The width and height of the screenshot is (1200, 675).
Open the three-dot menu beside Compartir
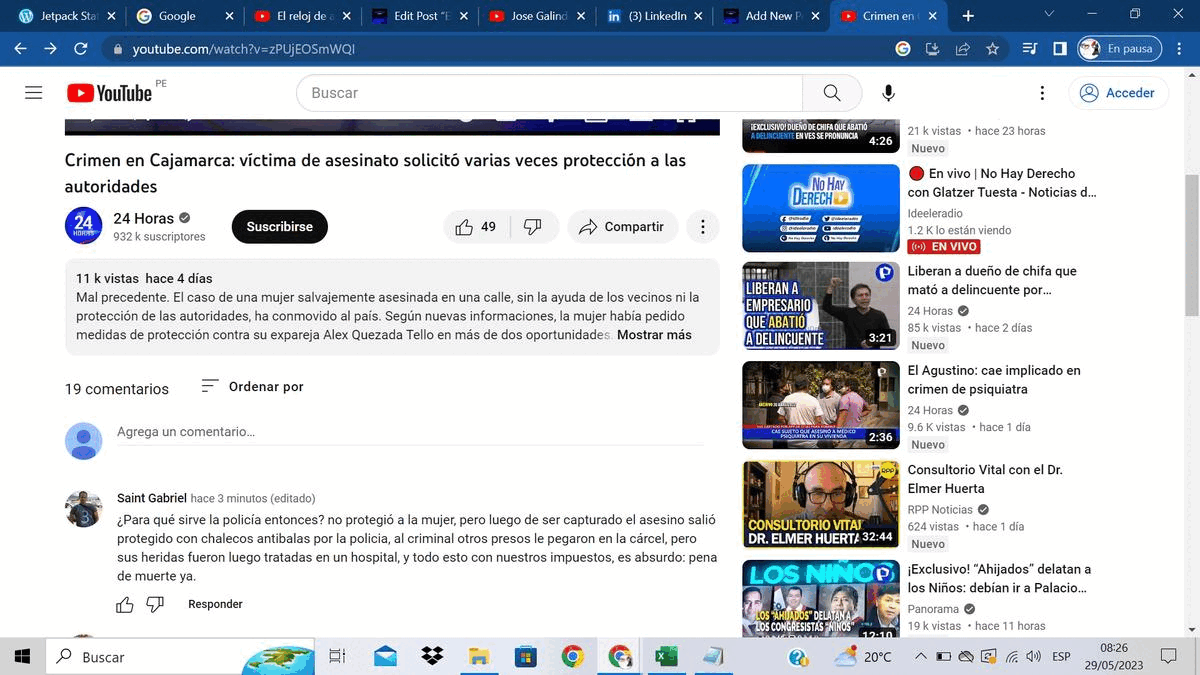[703, 226]
